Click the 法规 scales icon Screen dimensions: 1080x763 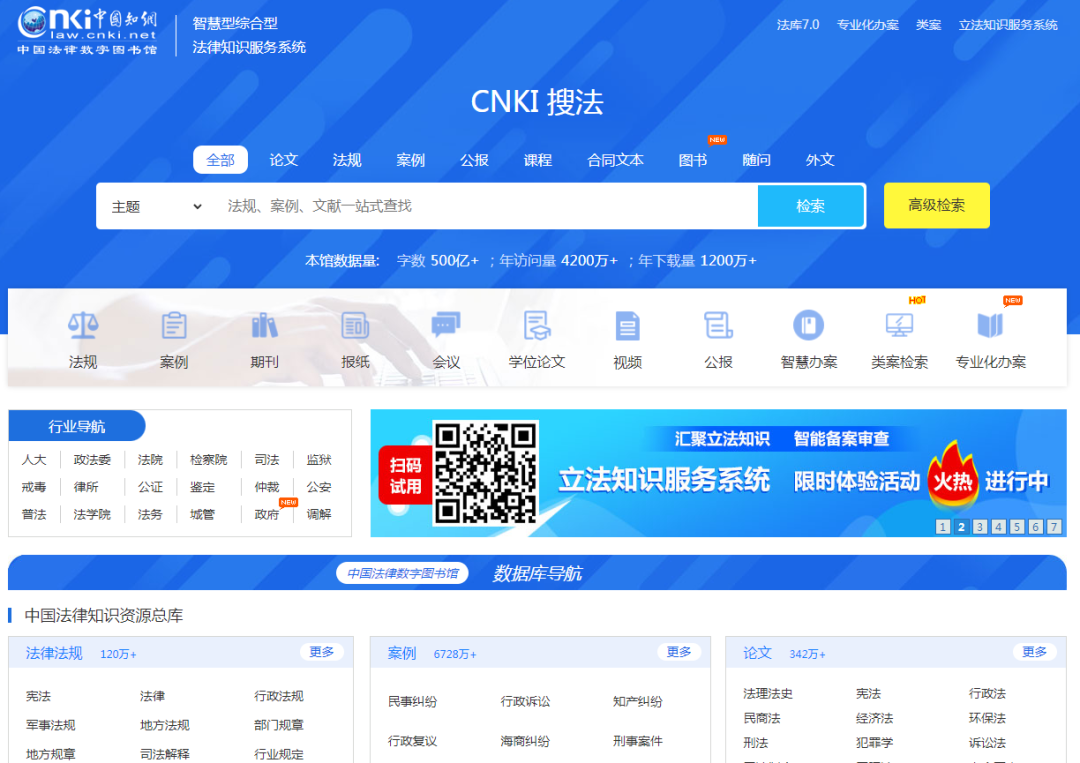coord(83,325)
